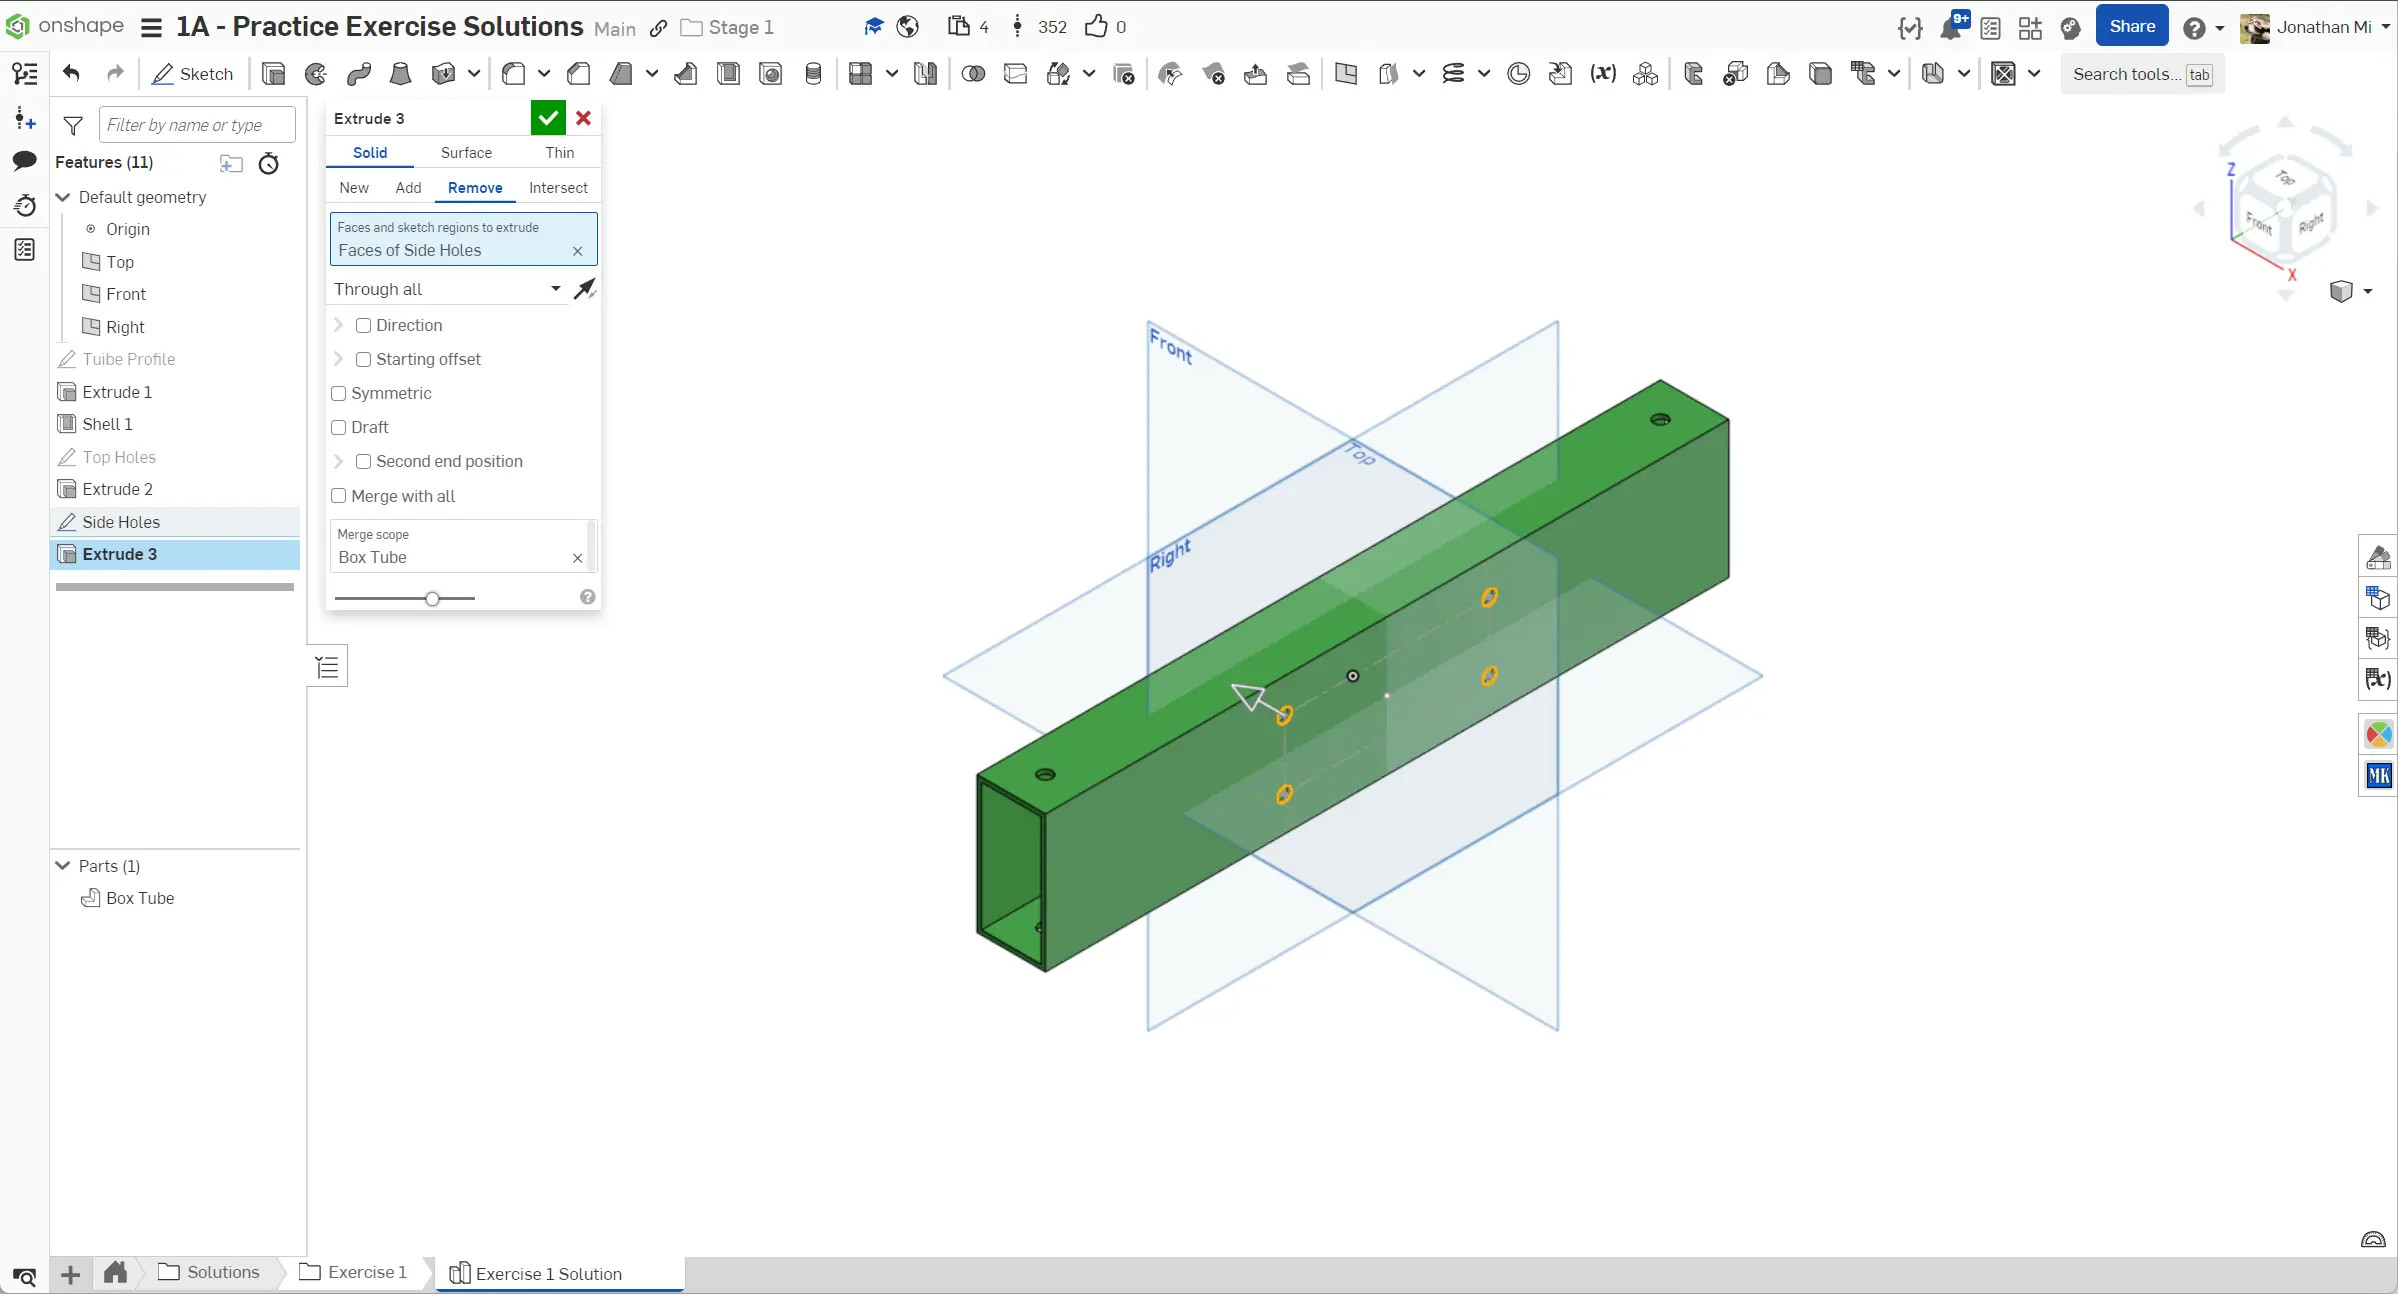Screen dimensions: 2398x1294
Task: Click the preview slider handle
Action: (432, 599)
